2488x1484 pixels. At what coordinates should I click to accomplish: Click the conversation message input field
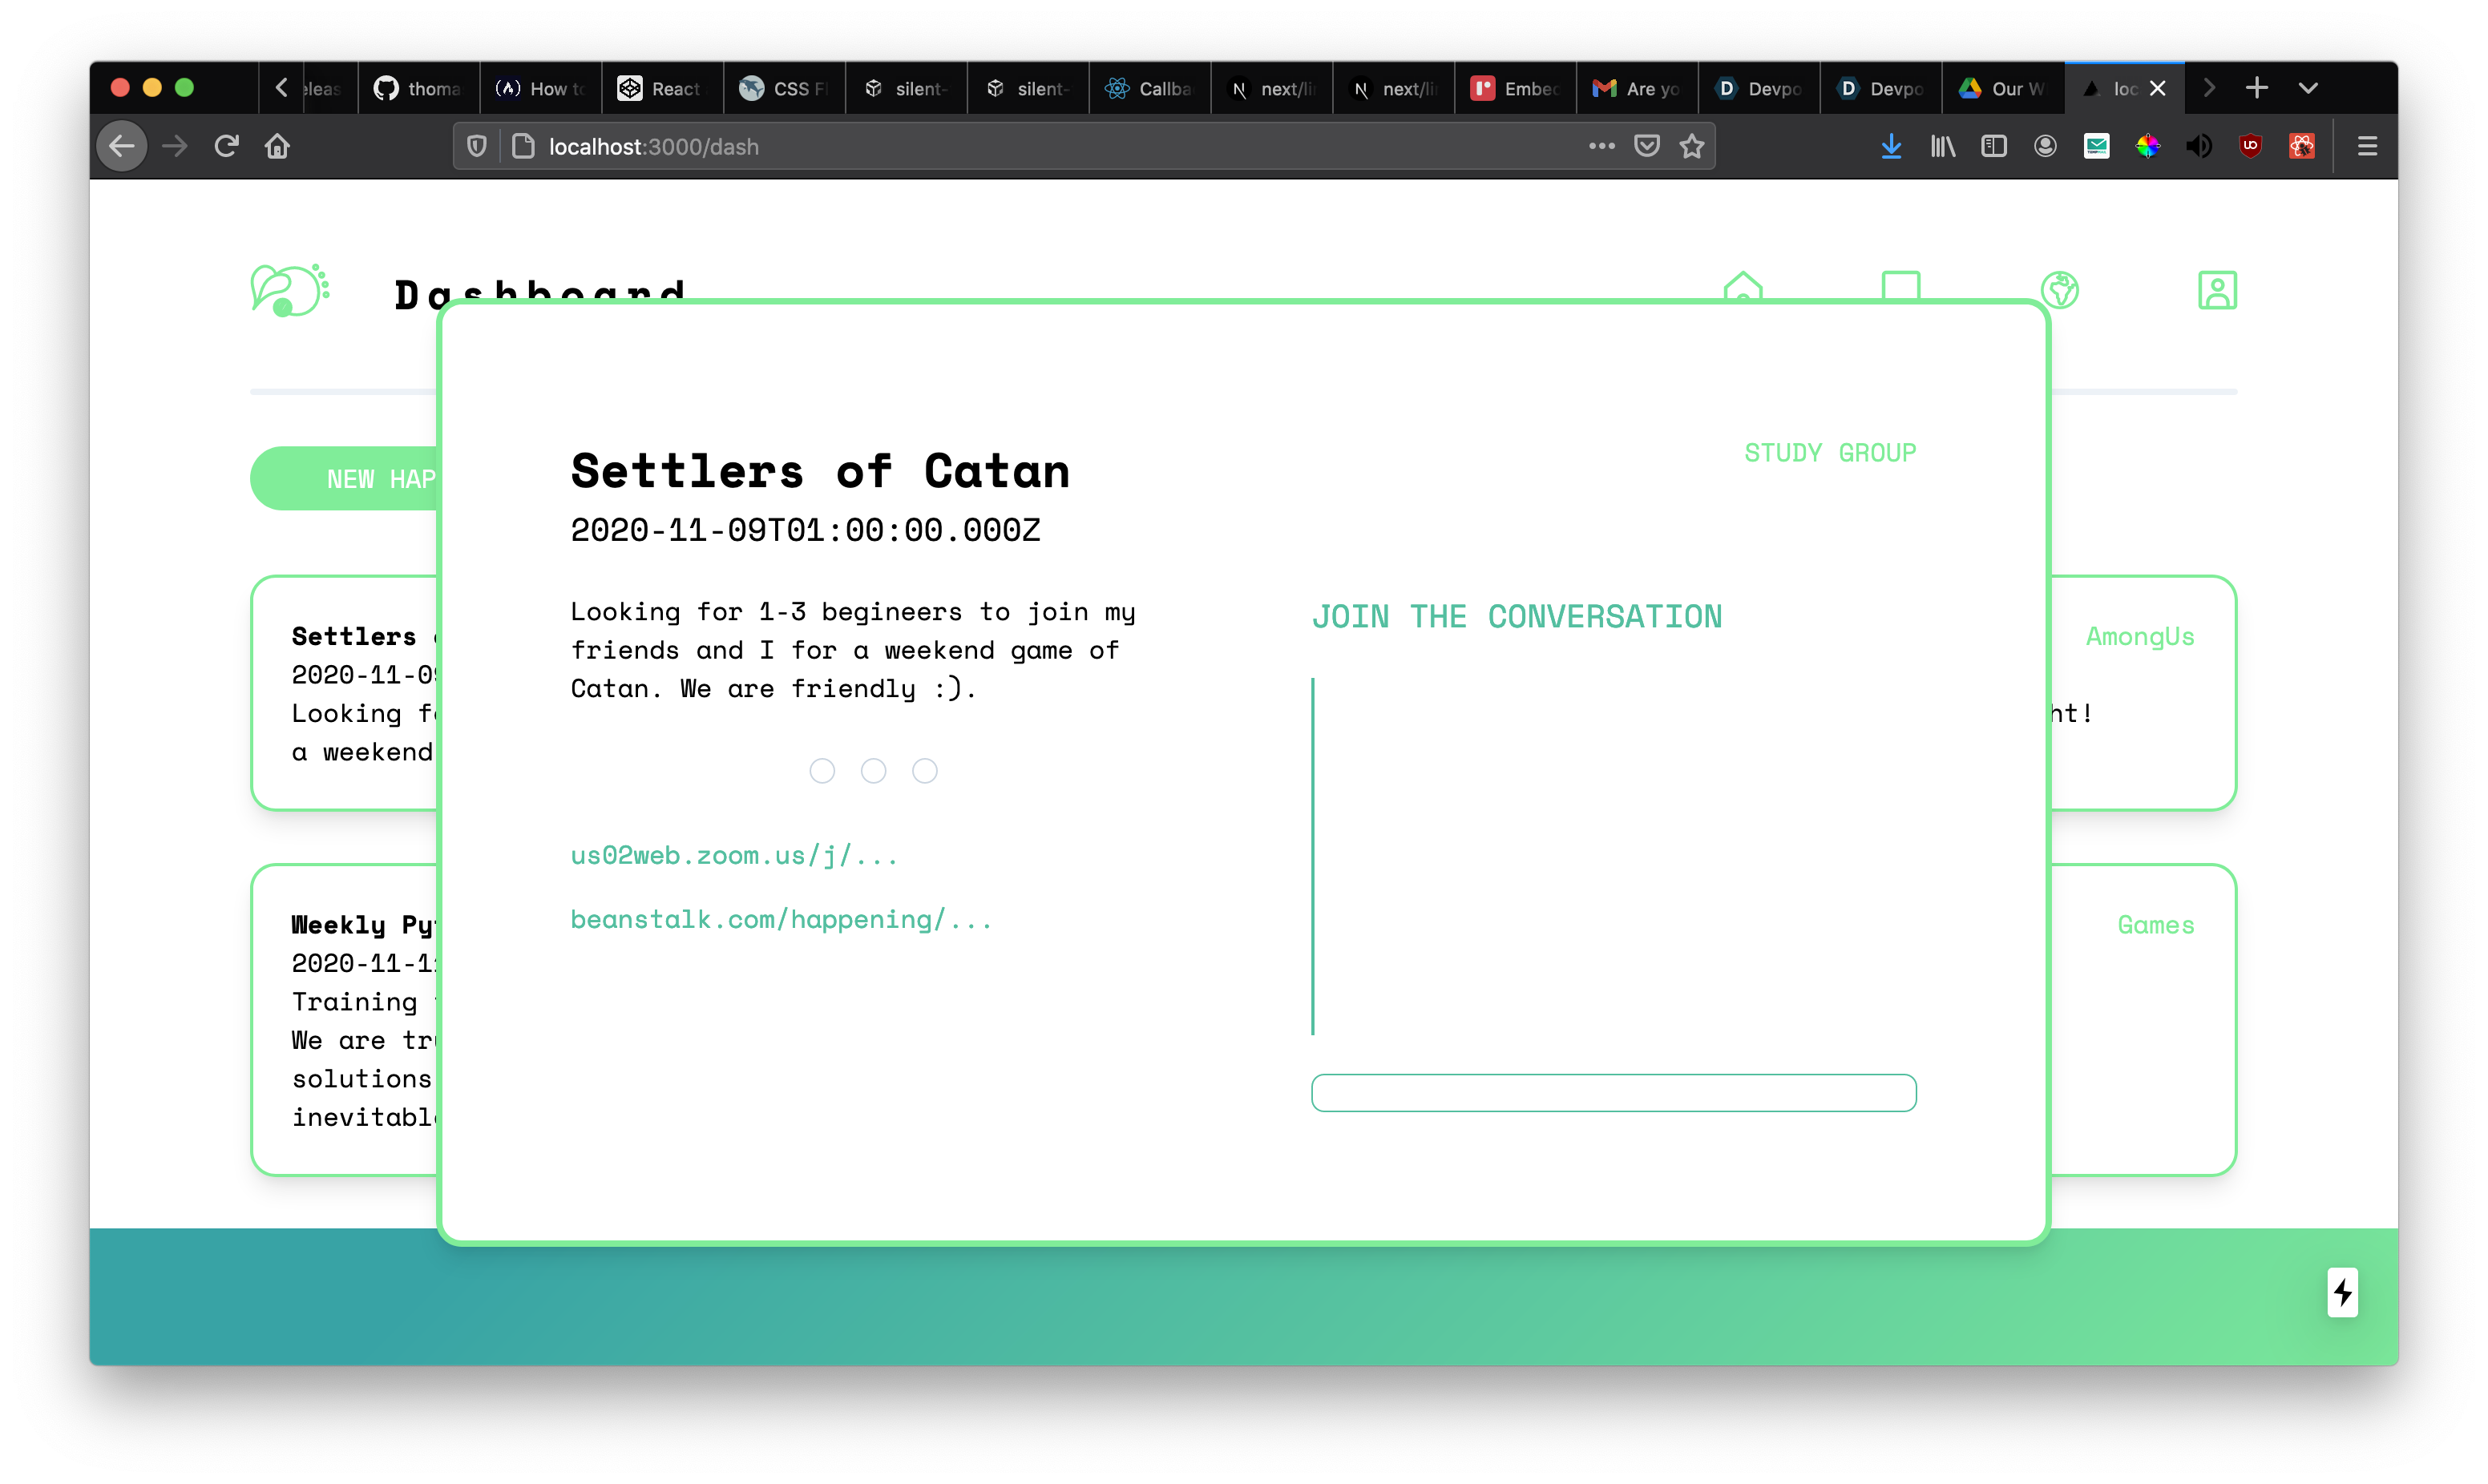pyautogui.click(x=1613, y=1092)
